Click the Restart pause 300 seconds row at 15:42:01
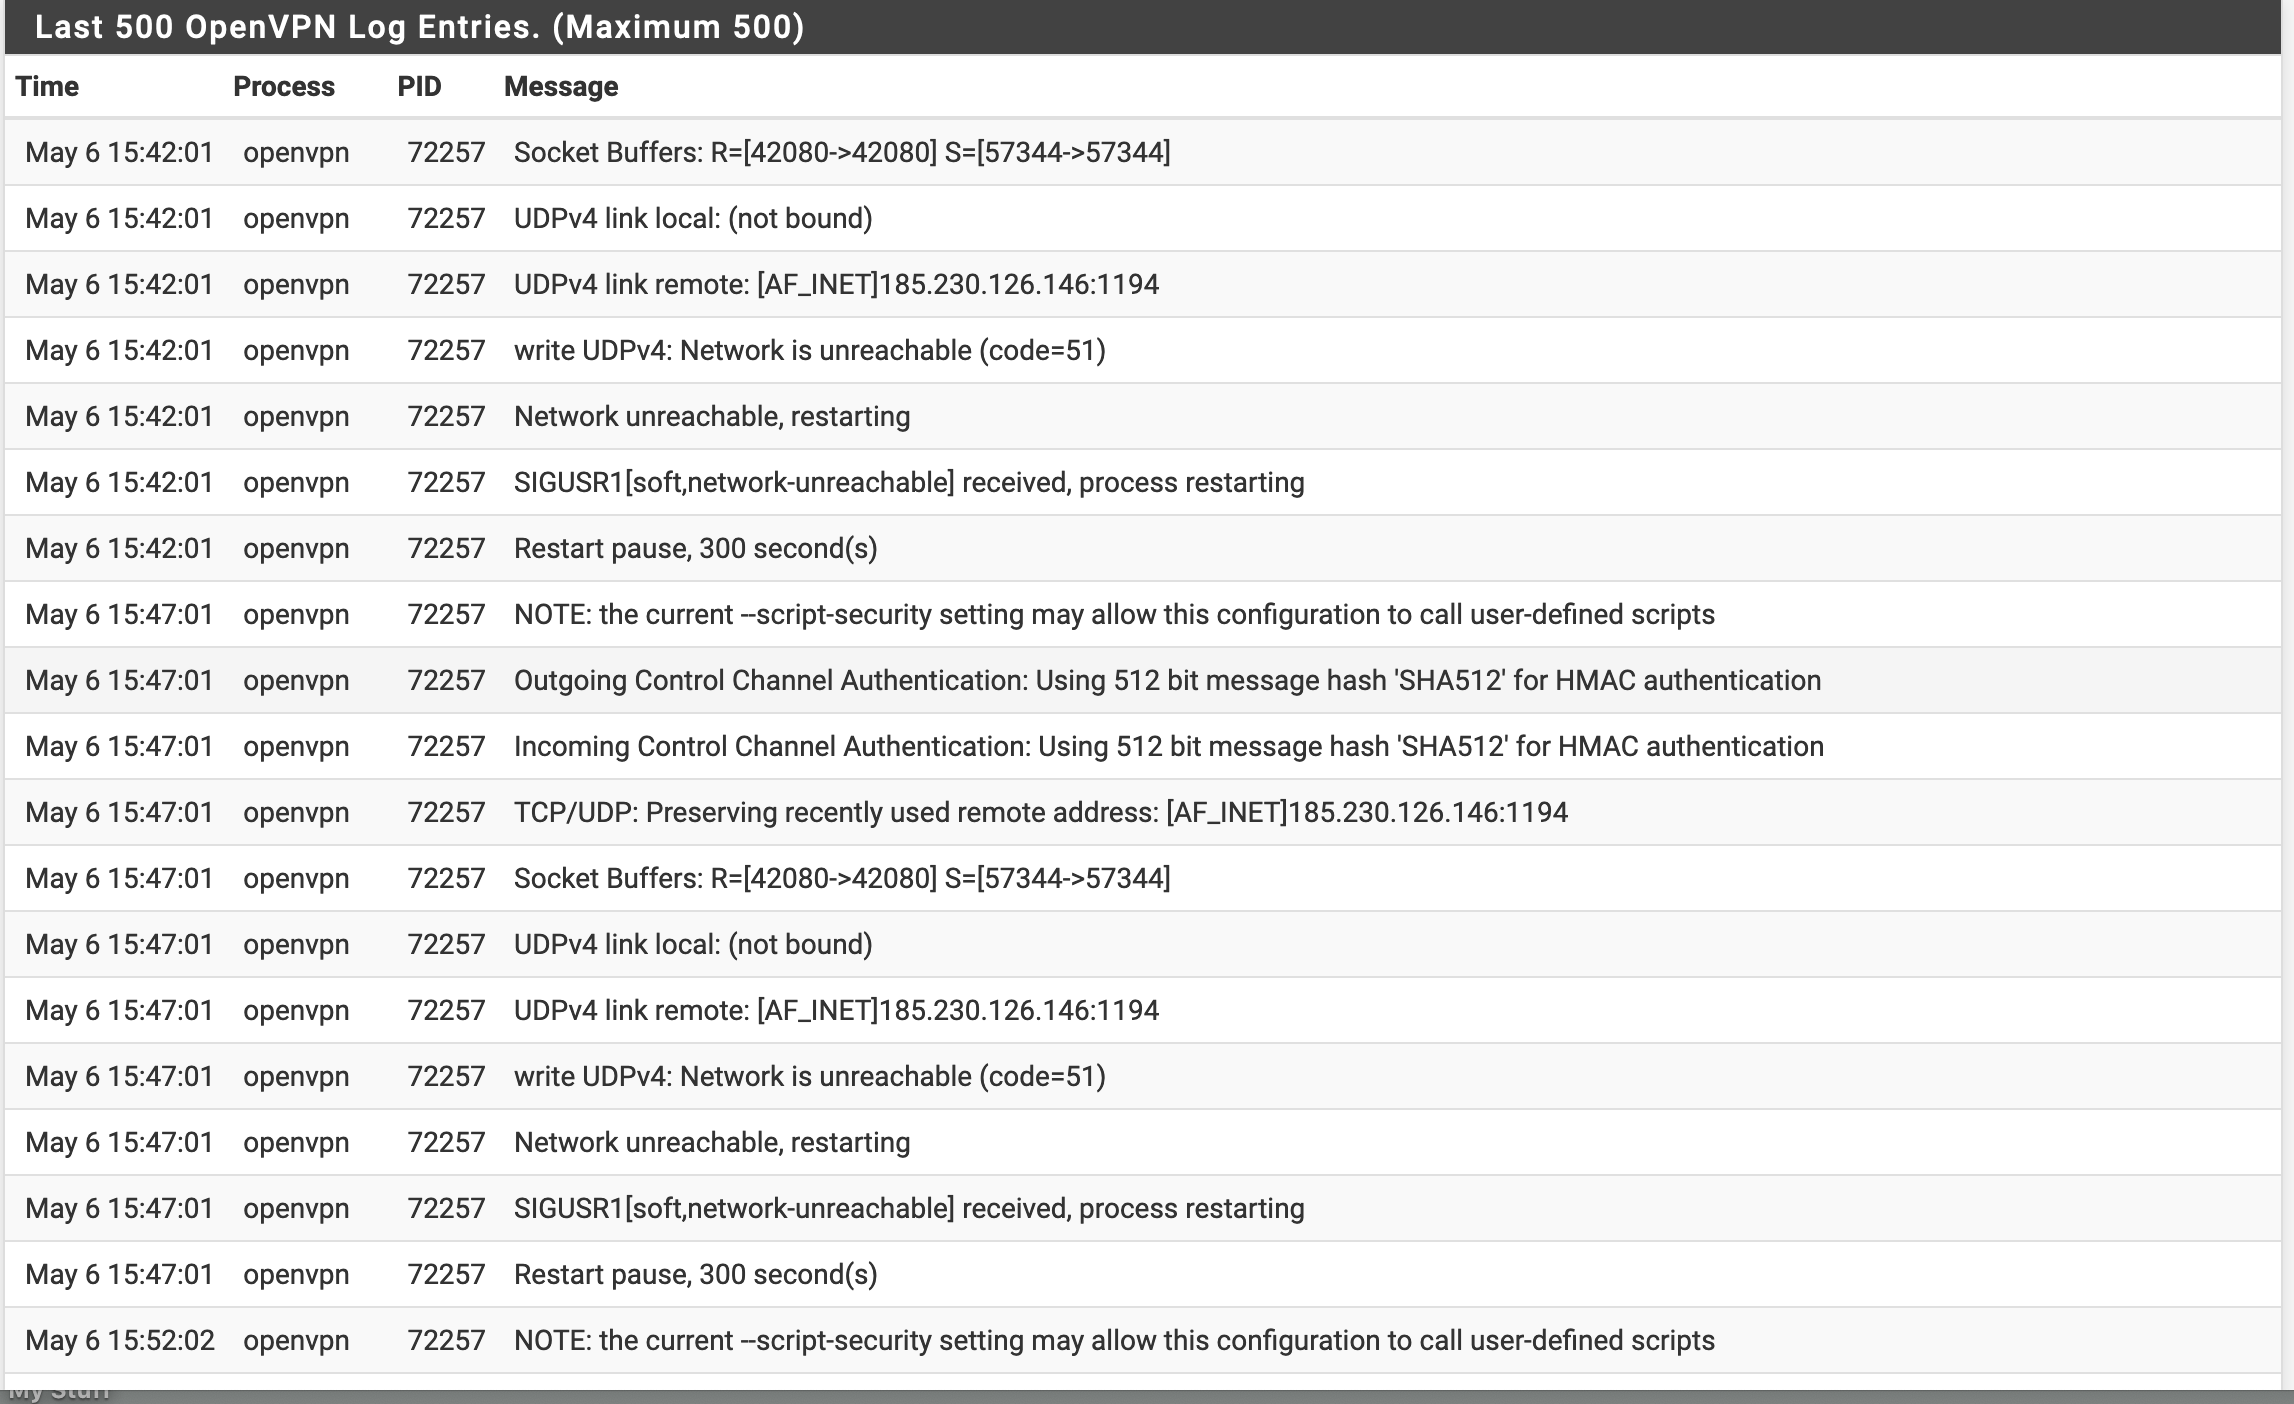The width and height of the screenshot is (2294, 1404). [x=1143, y=548]
